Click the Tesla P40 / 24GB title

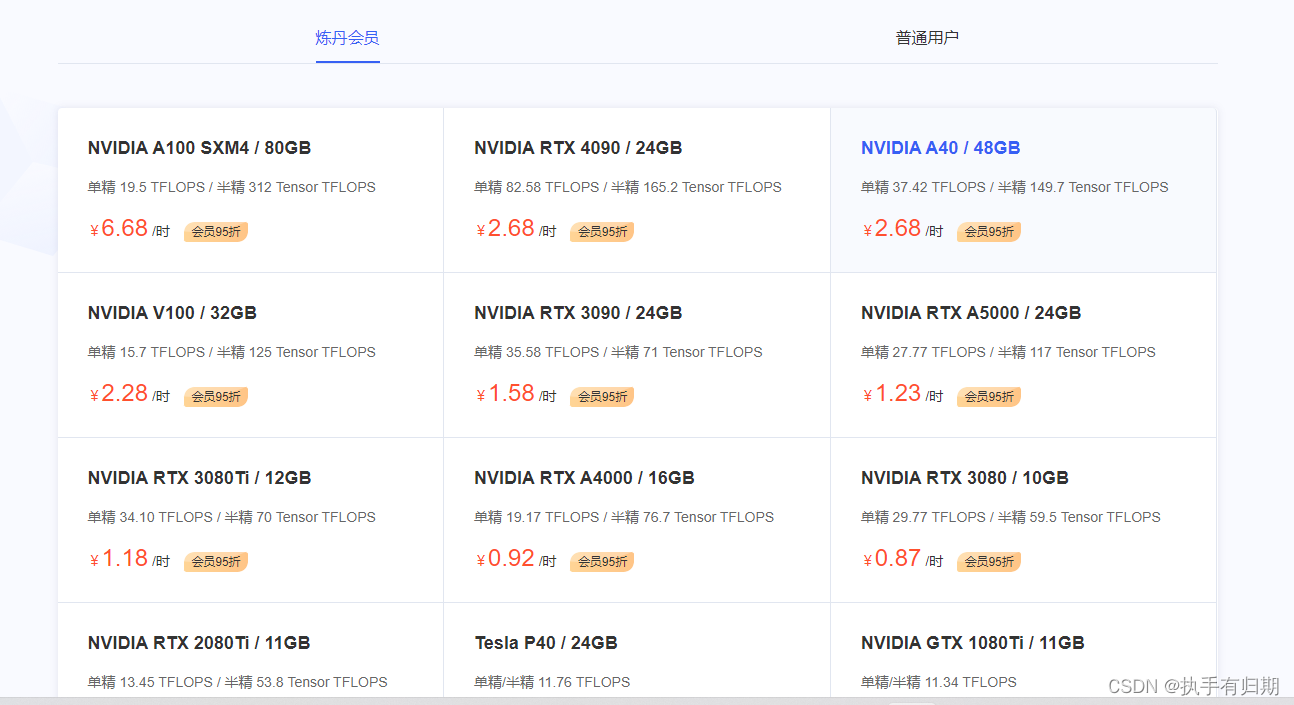click(x=546, y=643)
